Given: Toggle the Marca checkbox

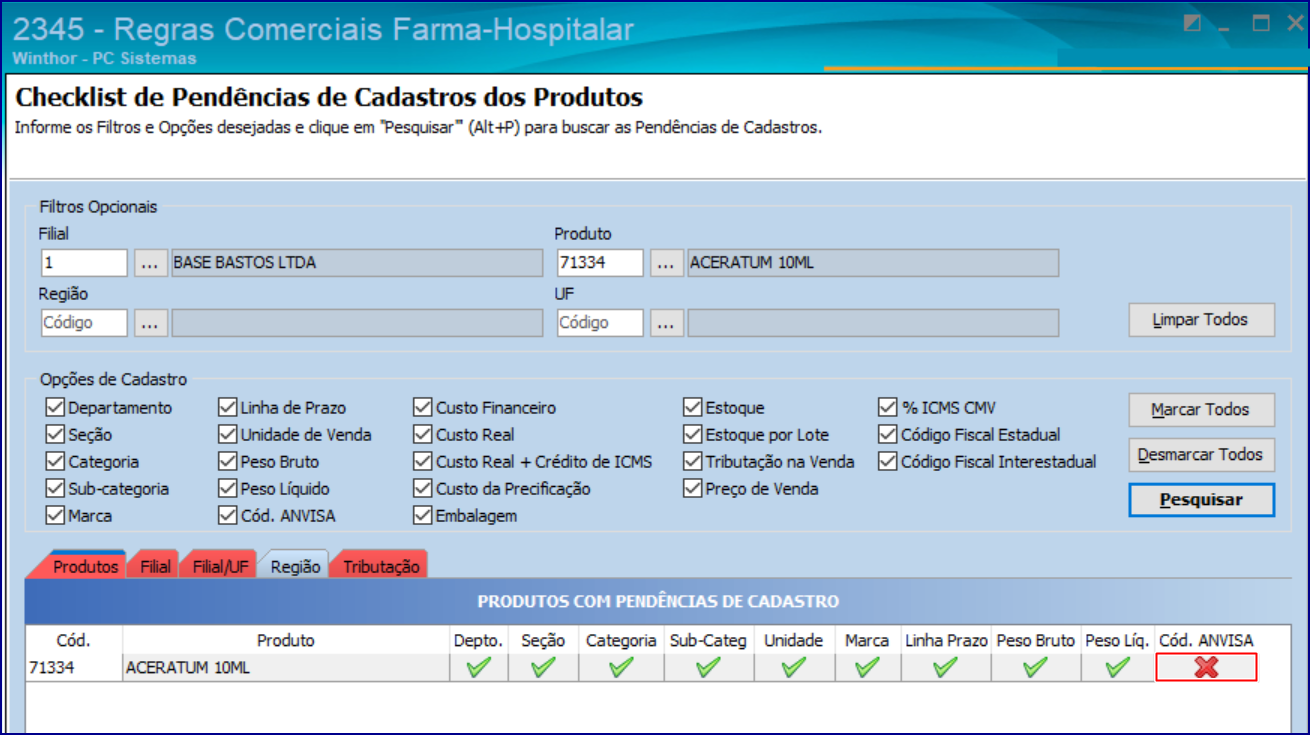Looking at the screenshot, I should (x=55, y=516).
